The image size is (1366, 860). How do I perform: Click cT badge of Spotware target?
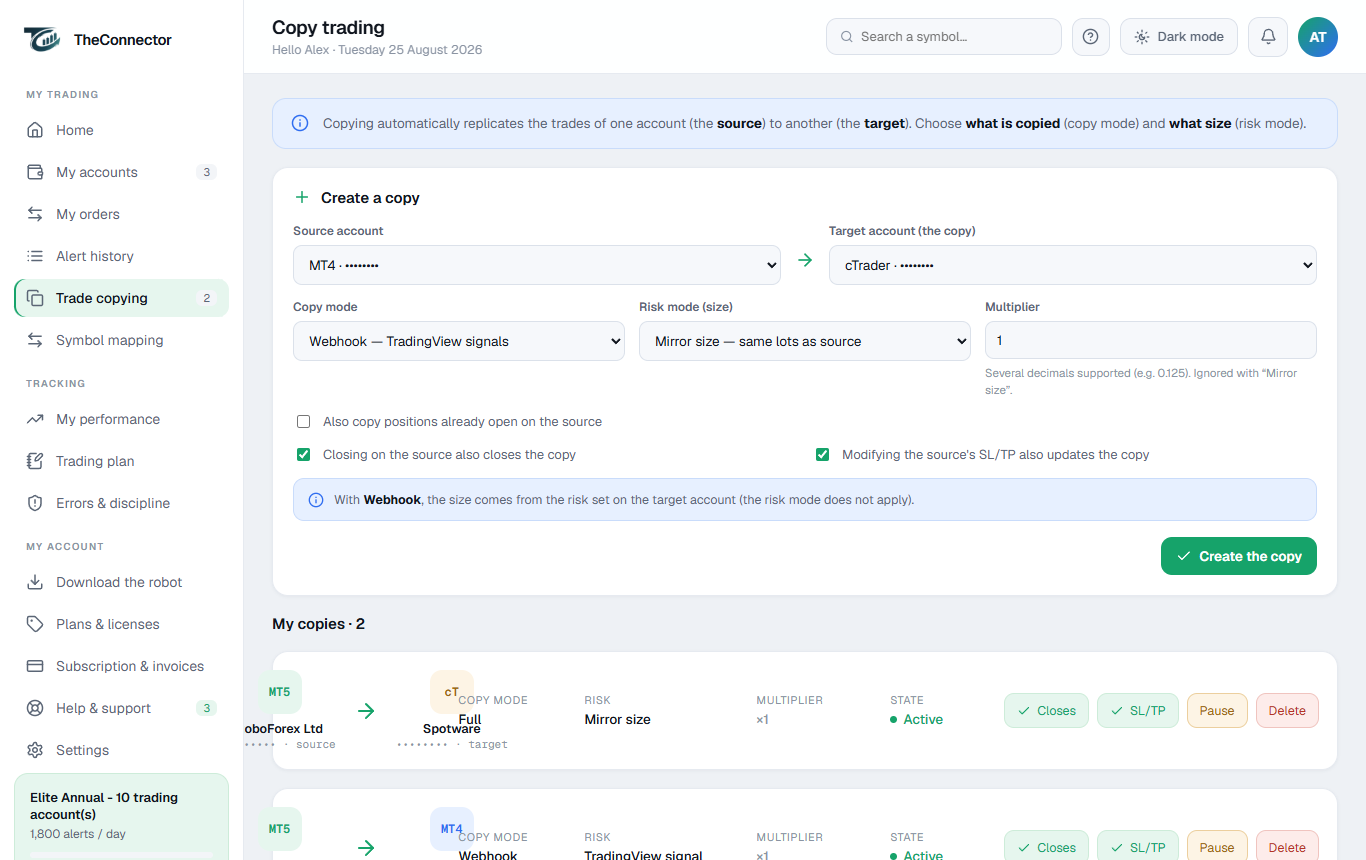coord(452,692)
